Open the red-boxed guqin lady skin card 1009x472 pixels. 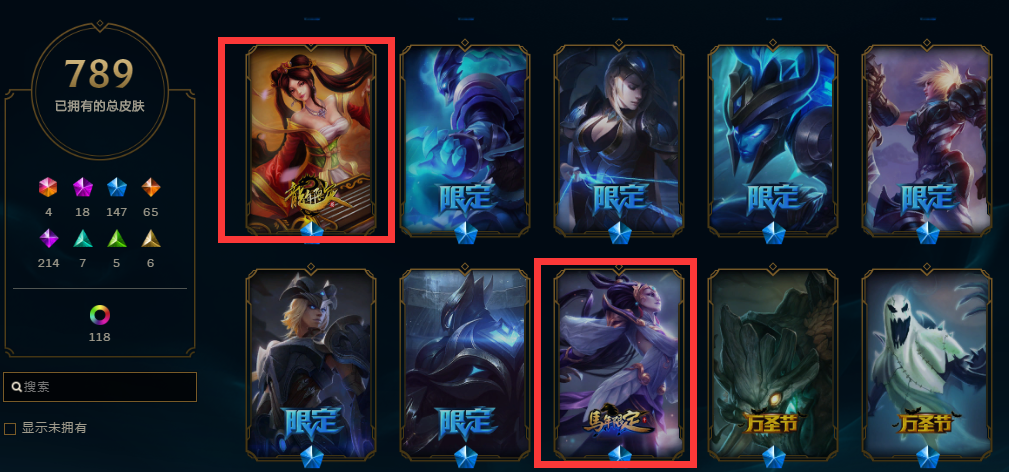[311, 139]
